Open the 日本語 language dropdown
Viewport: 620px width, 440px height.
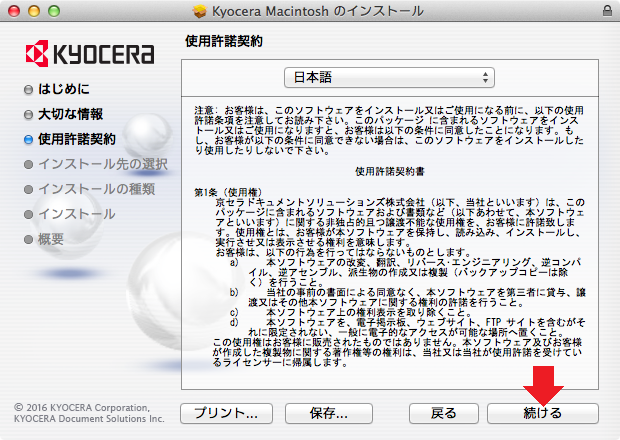click(x=389, y=77)
